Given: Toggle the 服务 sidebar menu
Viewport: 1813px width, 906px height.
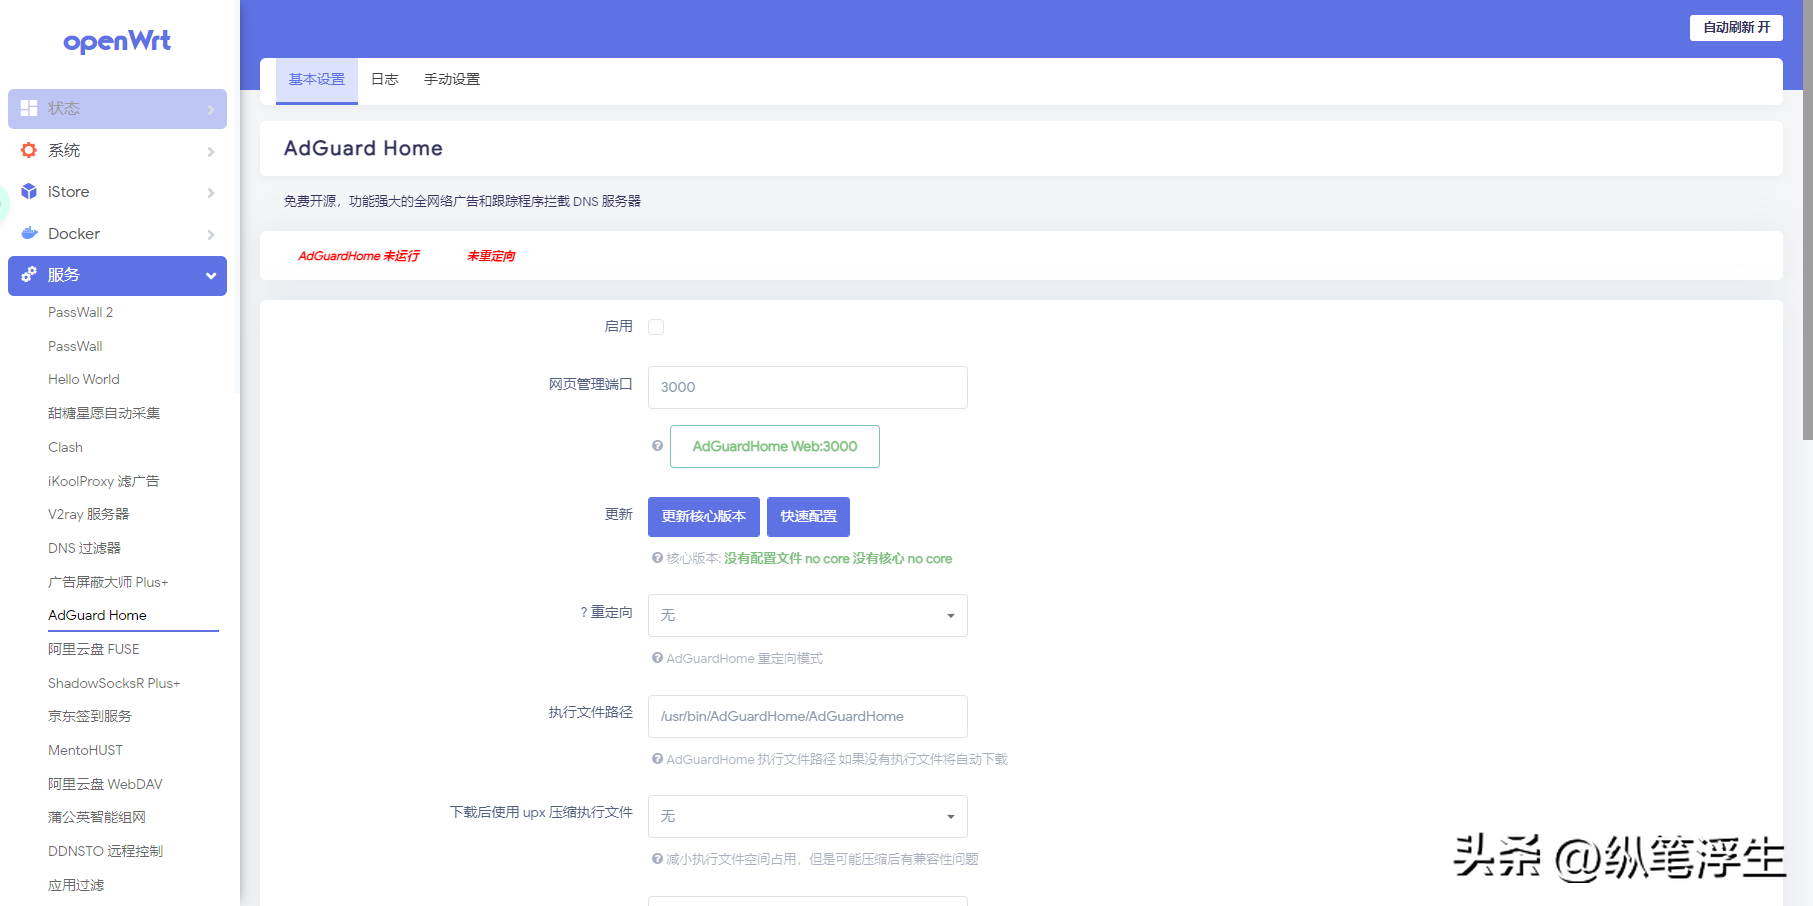Looking at the screenshot, I should click(x=117, y=276).
